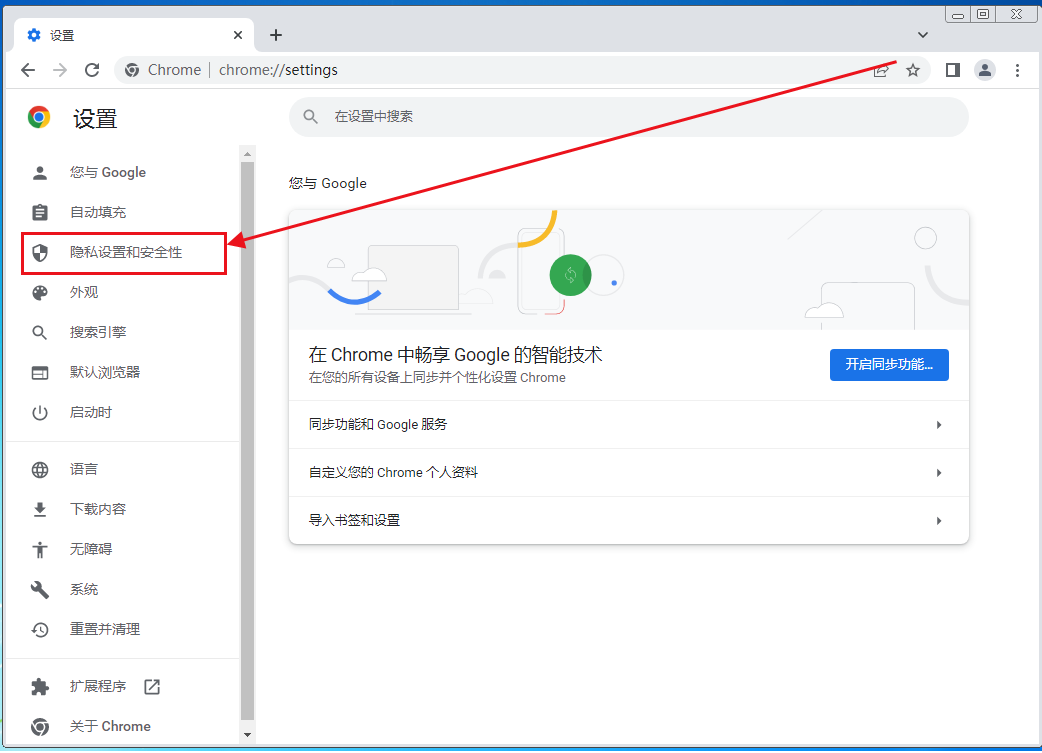Click the accessibility icon for 无障碍

pos(40,549)
